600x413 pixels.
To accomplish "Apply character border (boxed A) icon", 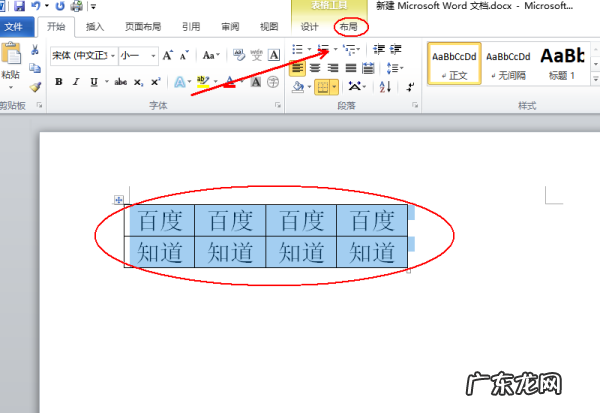I will coord(274,55).
